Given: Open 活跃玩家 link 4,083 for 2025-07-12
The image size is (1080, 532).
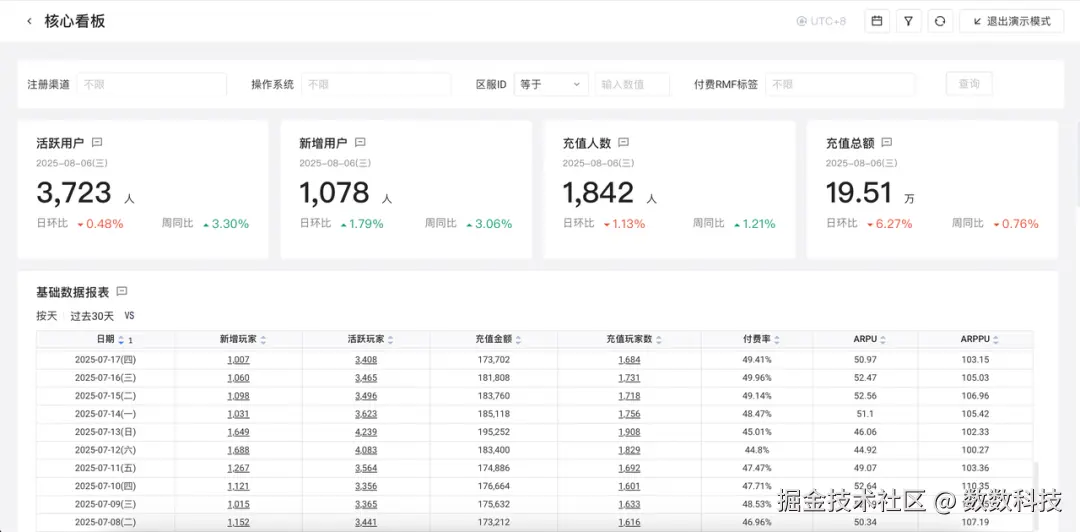Looking at the screenshot, I should pos(366,450).
